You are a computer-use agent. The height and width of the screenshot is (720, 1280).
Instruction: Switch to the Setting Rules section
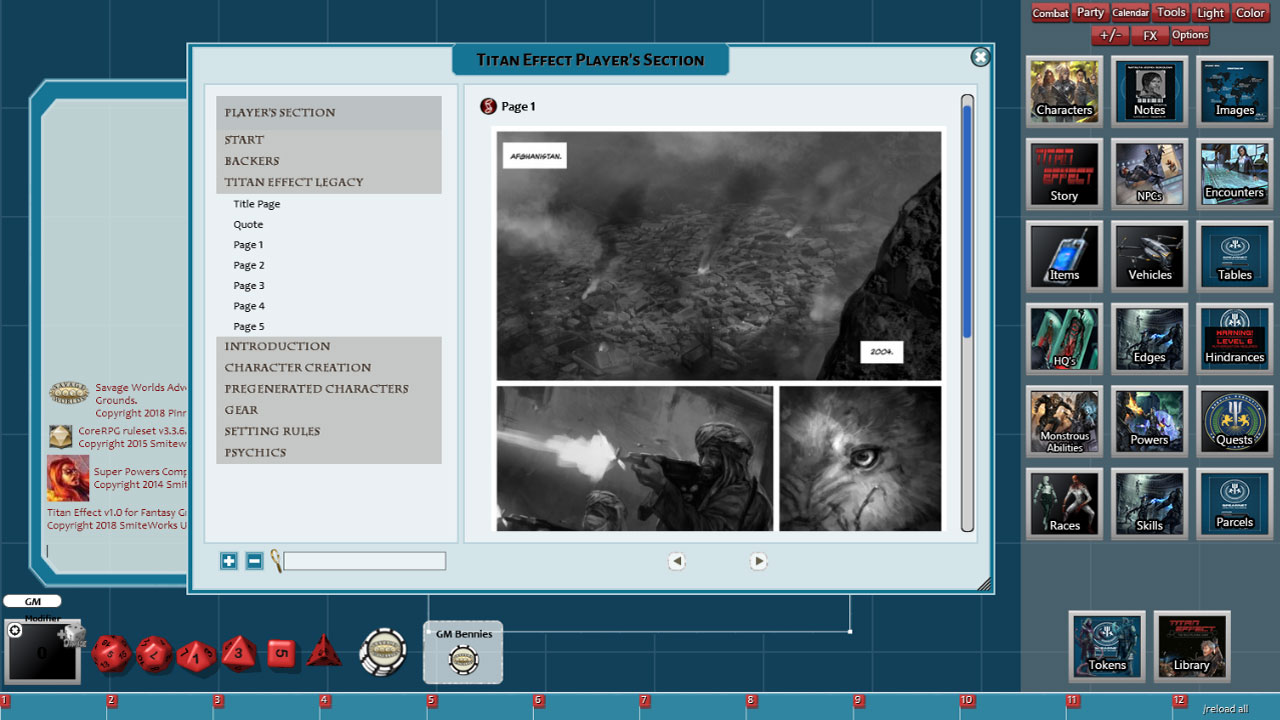pos(271,431)
